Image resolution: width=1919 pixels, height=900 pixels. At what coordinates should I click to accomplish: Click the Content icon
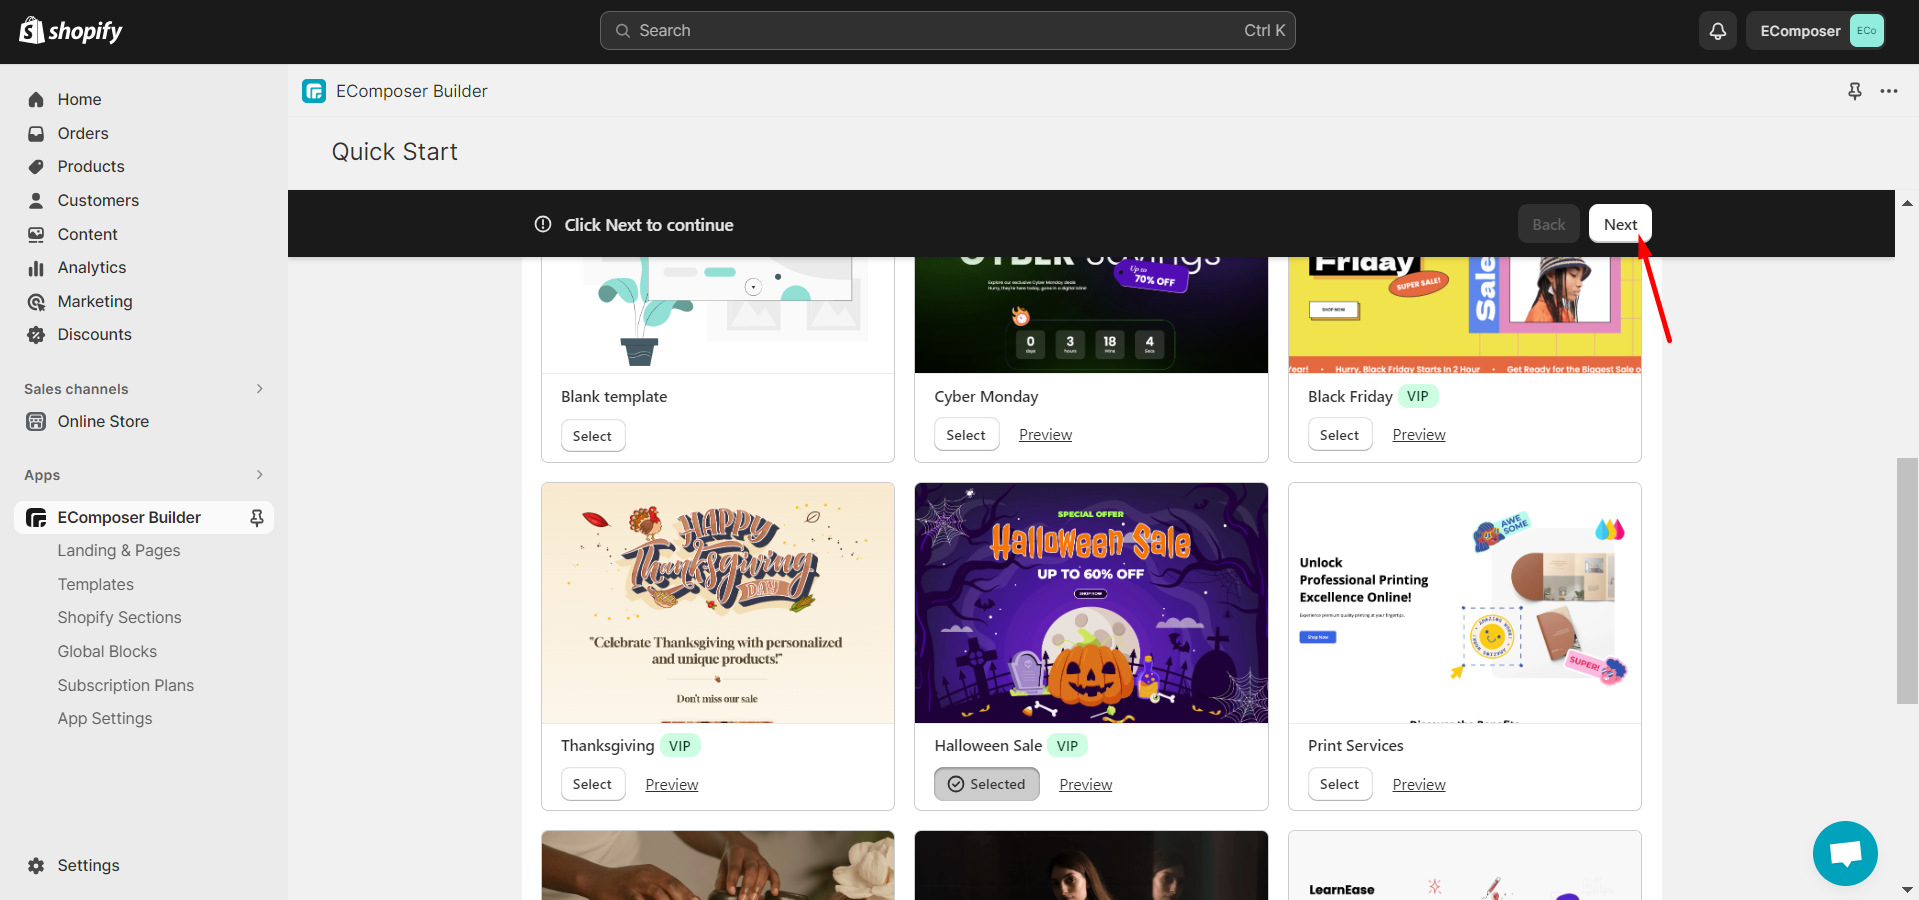tap(36, 234)
